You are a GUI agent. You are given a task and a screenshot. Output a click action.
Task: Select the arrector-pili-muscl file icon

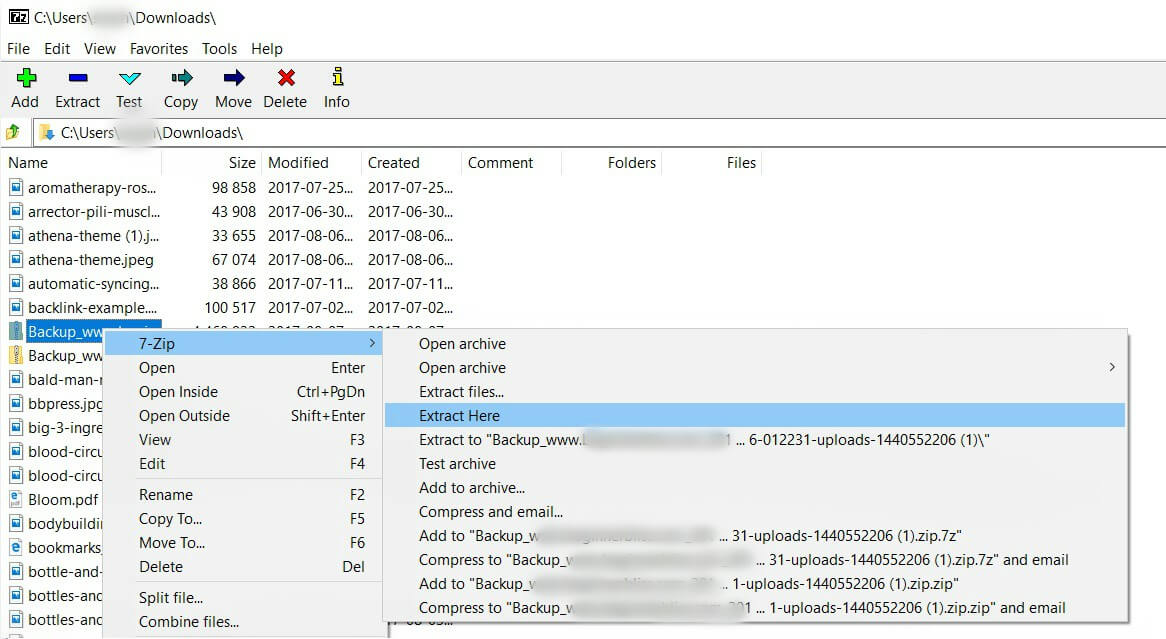[16, 211]
